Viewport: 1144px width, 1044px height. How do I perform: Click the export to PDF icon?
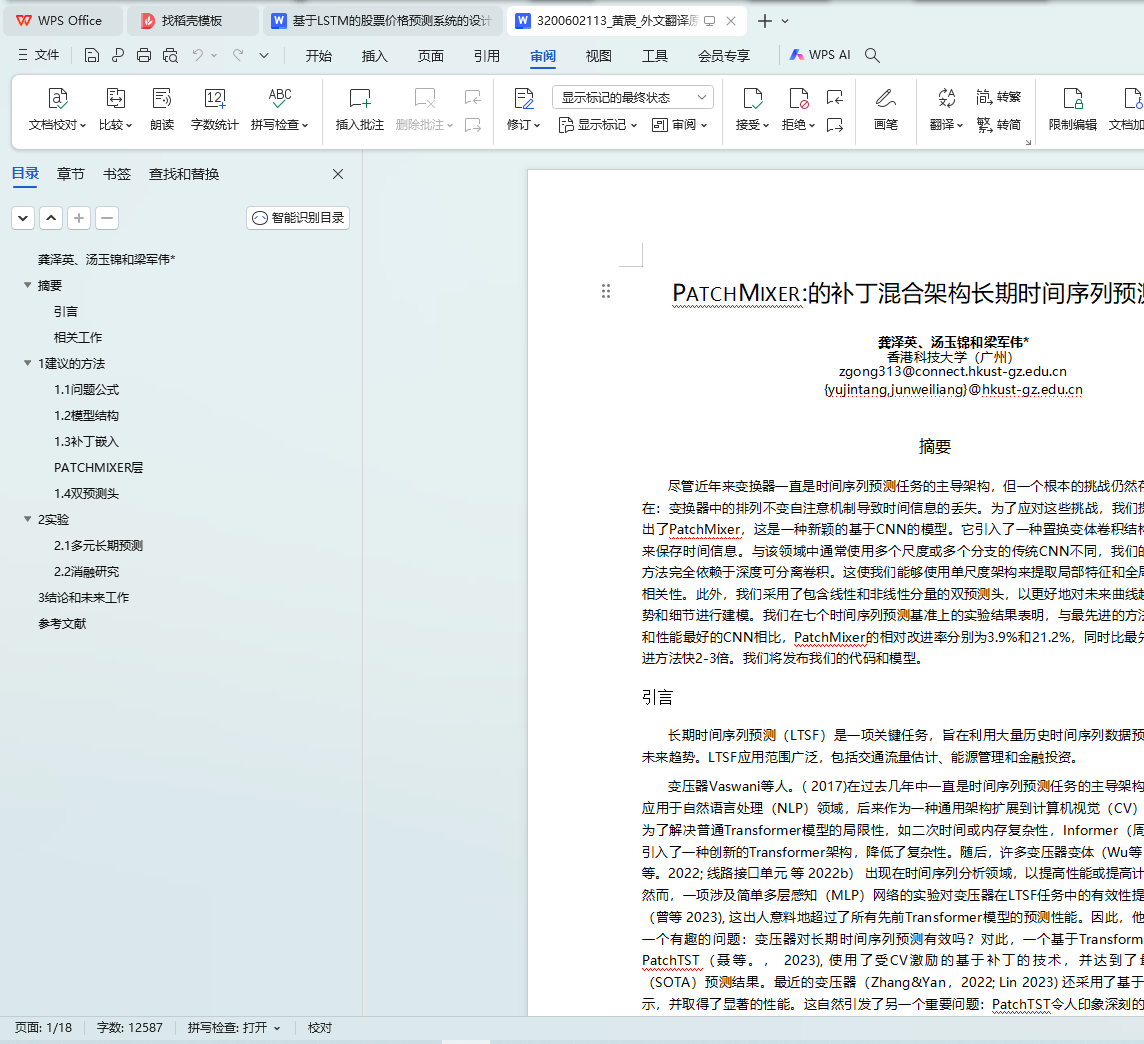(x=117, y=55)
